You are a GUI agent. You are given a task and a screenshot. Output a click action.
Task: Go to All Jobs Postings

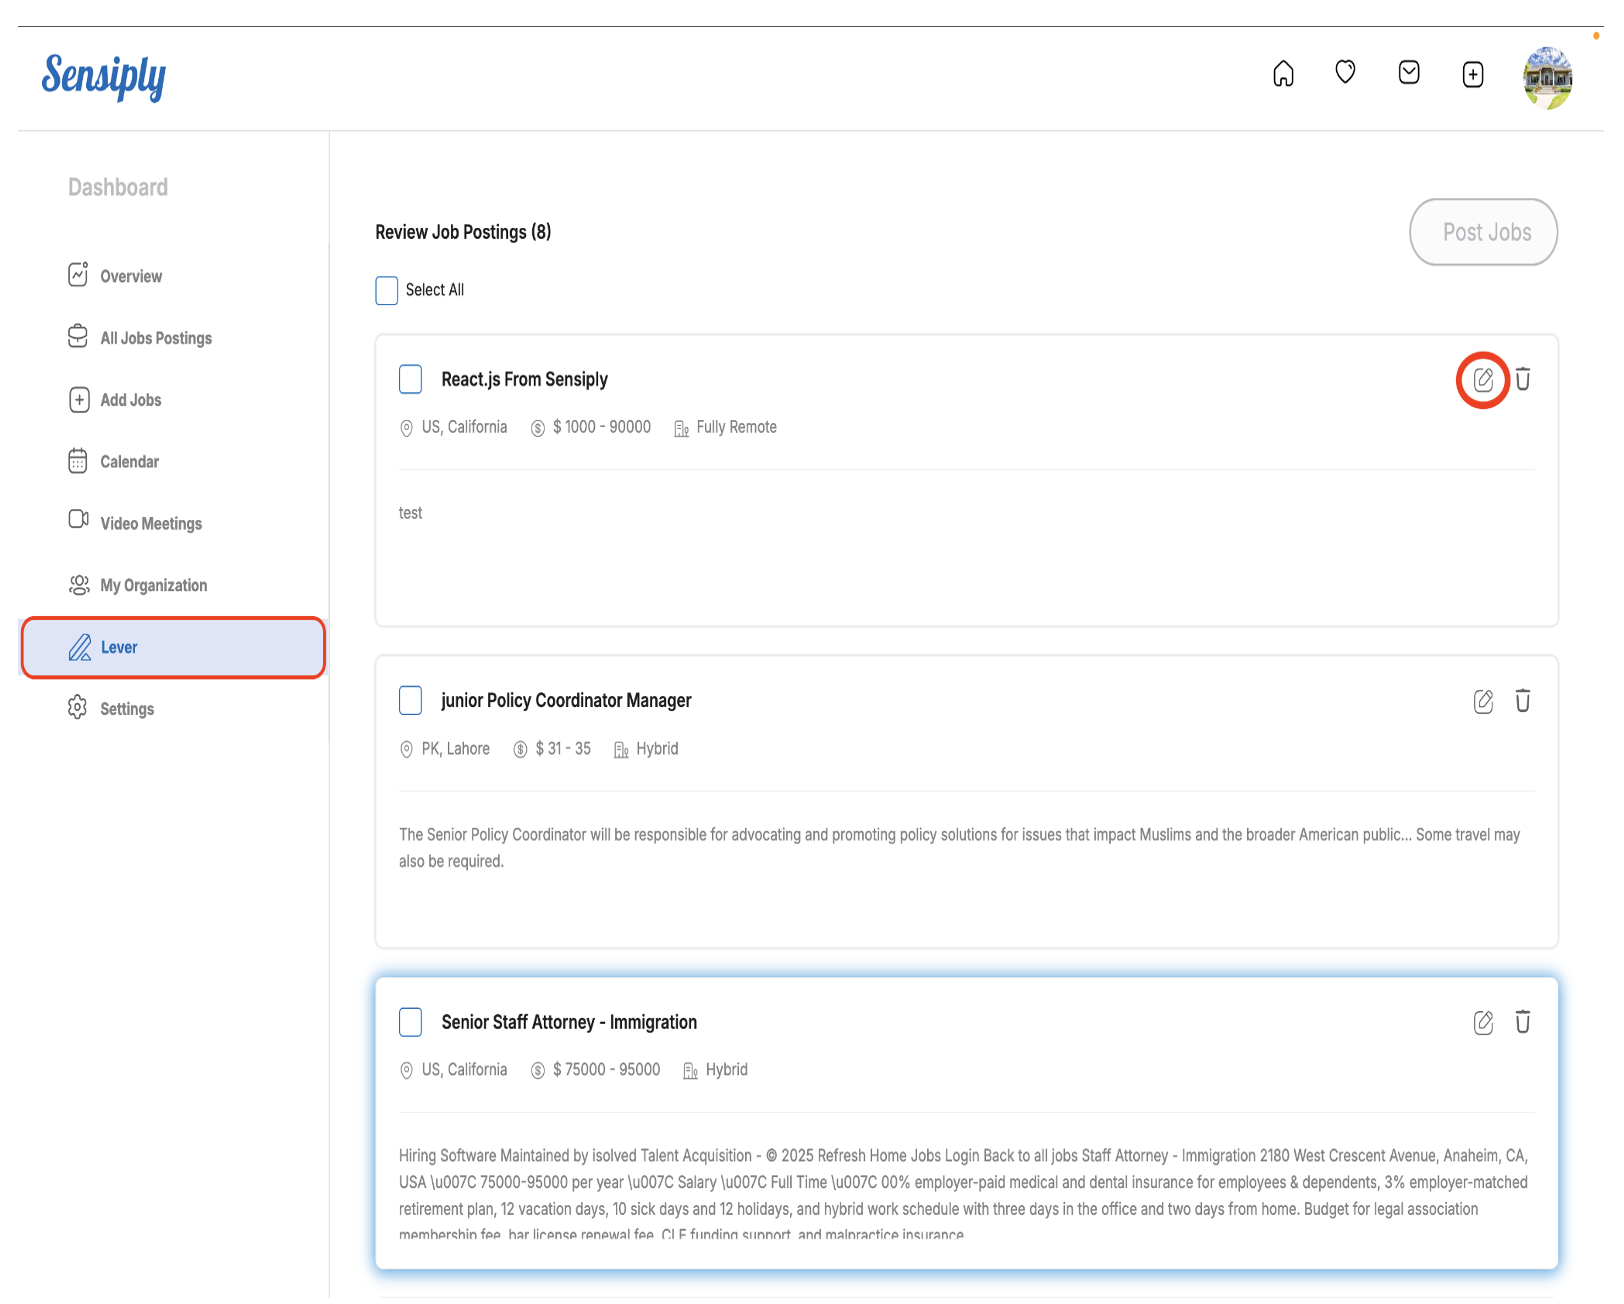click(x=155, y=338)
